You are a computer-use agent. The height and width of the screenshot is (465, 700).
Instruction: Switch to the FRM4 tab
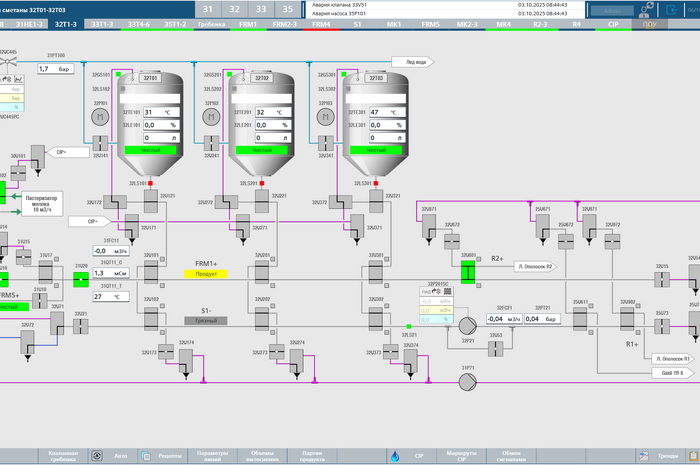coord(321,23)
